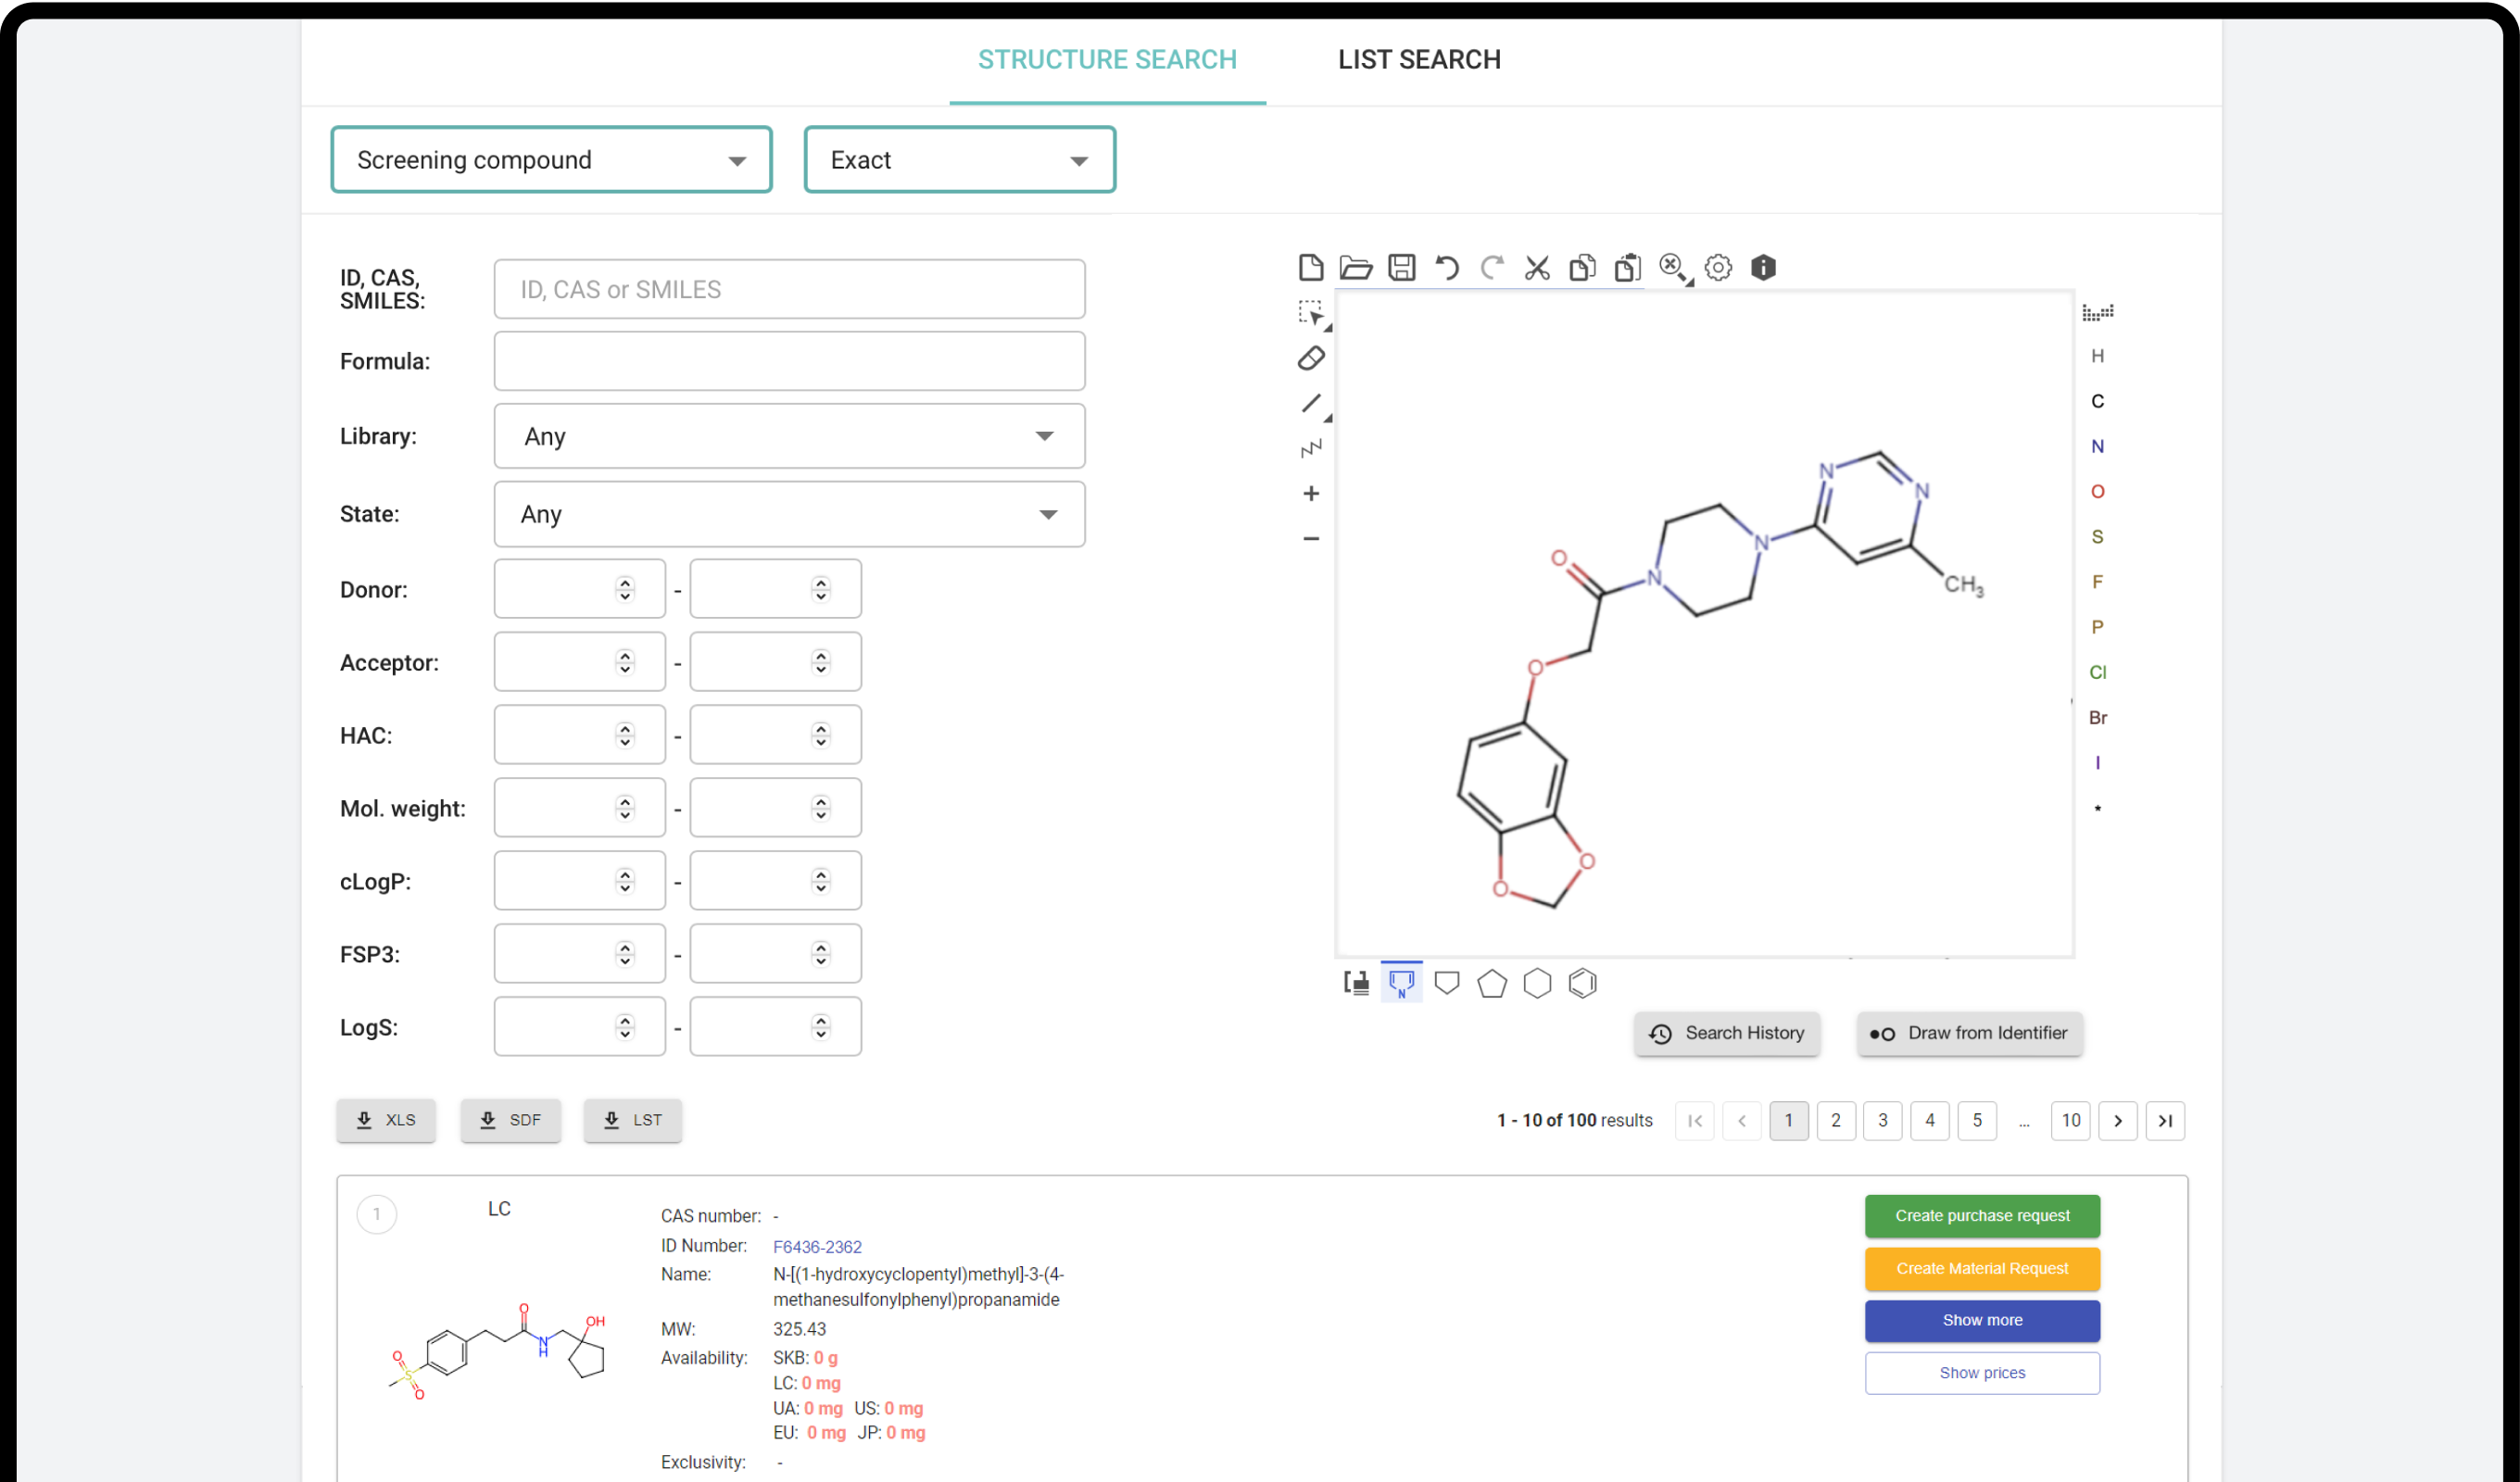Open the editor settings gear icon
The height and width of the screenshot is (1482, 2520).
[x=1717, y=268]
